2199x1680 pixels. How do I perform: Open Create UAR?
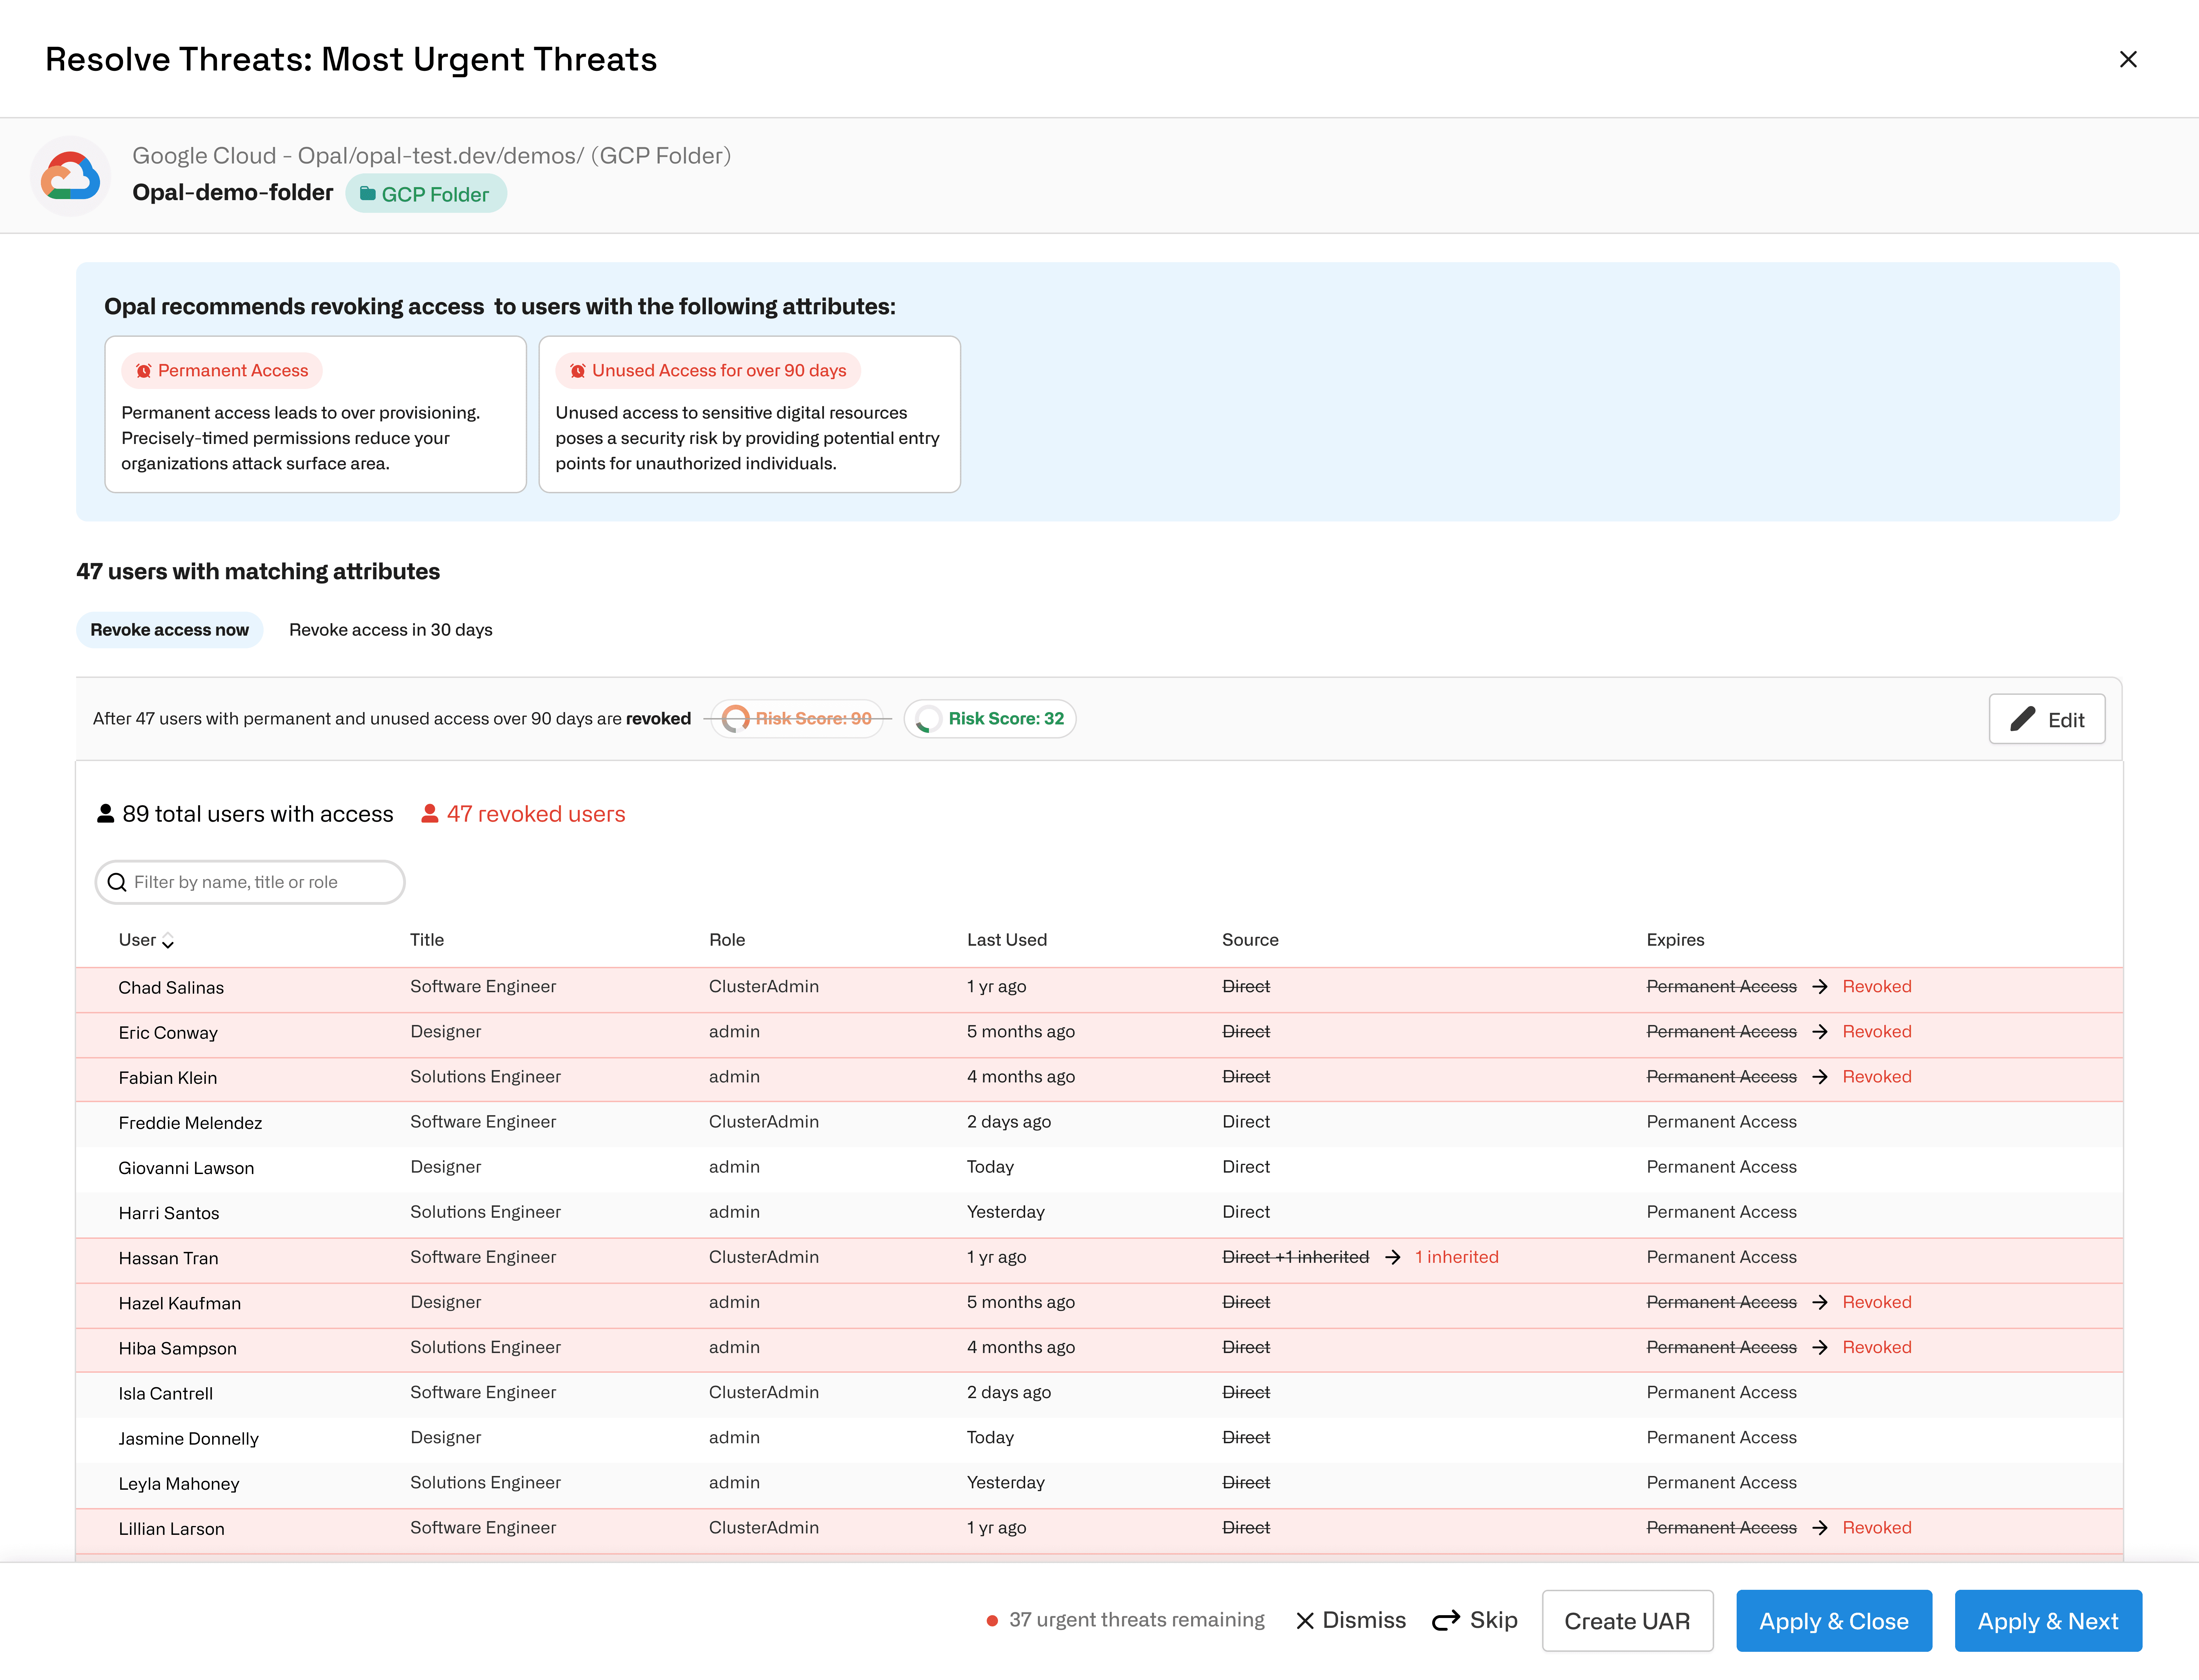(1627, 1621)
